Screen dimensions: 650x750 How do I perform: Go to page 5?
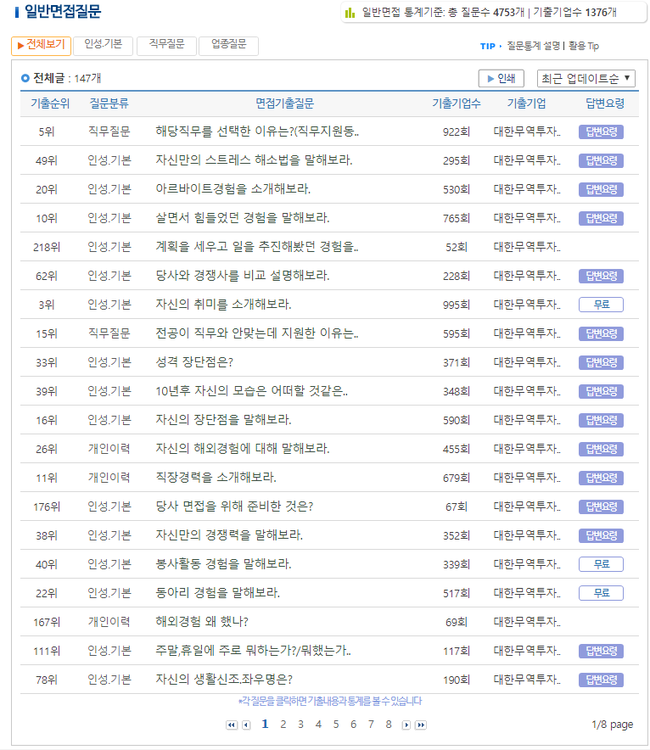click(x=336, y=725)
